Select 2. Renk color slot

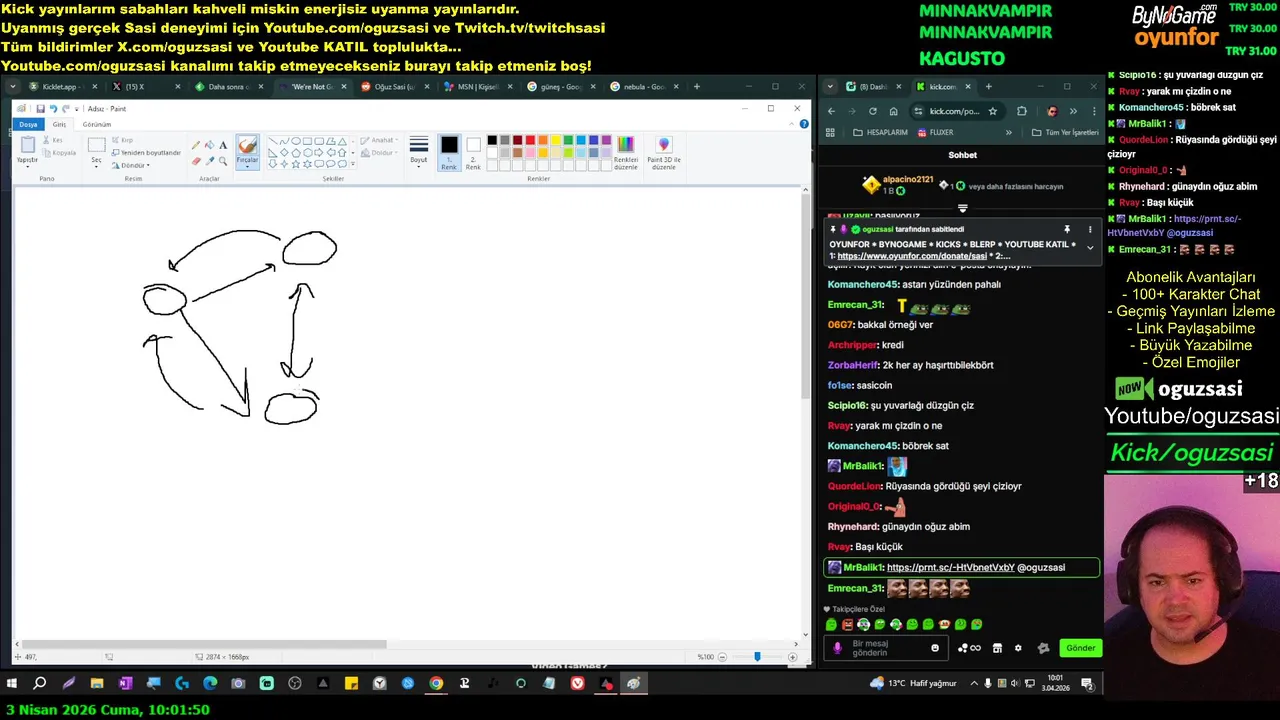coord(473,153)
